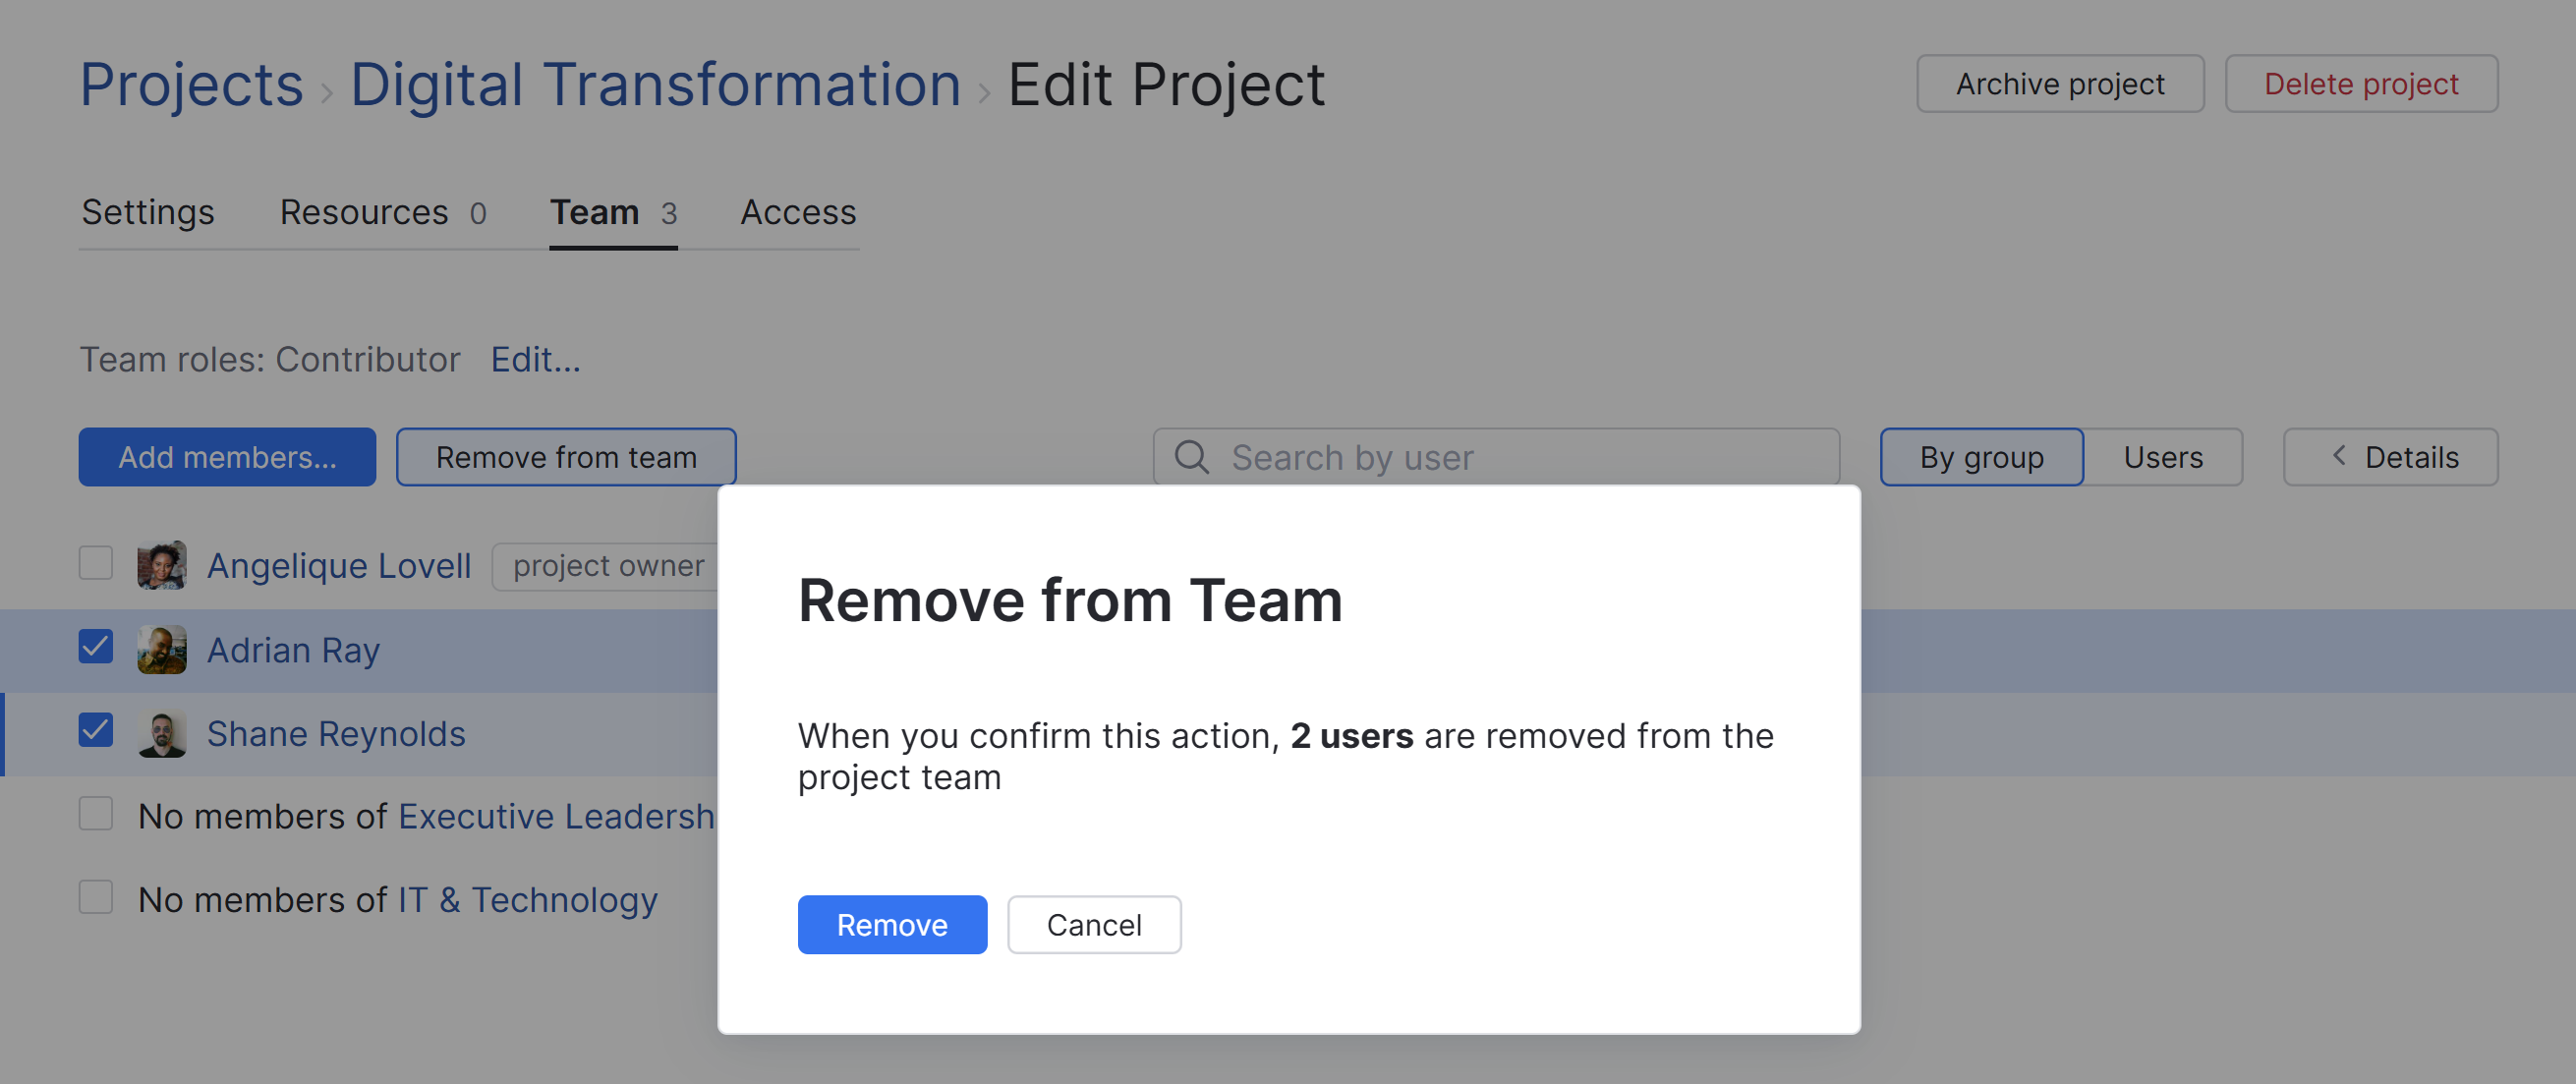
Task: Uncheck the Adrian Ray checkbox
Action: 96,647
